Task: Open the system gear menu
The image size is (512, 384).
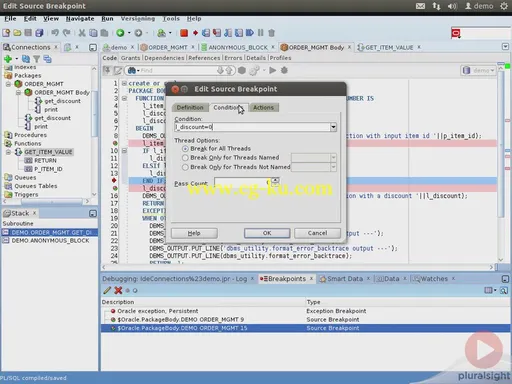Action: tap(504, 6)
